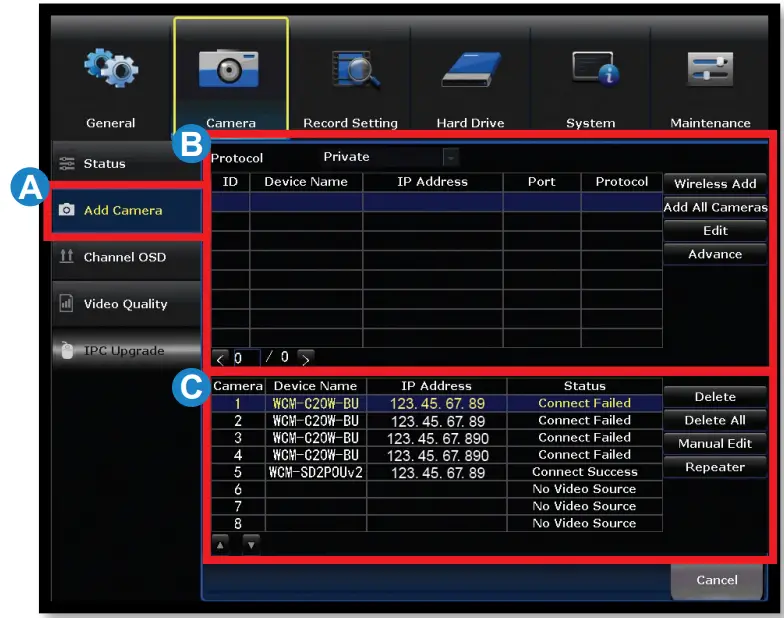Go to Status in the sidebar

[127, 163]
